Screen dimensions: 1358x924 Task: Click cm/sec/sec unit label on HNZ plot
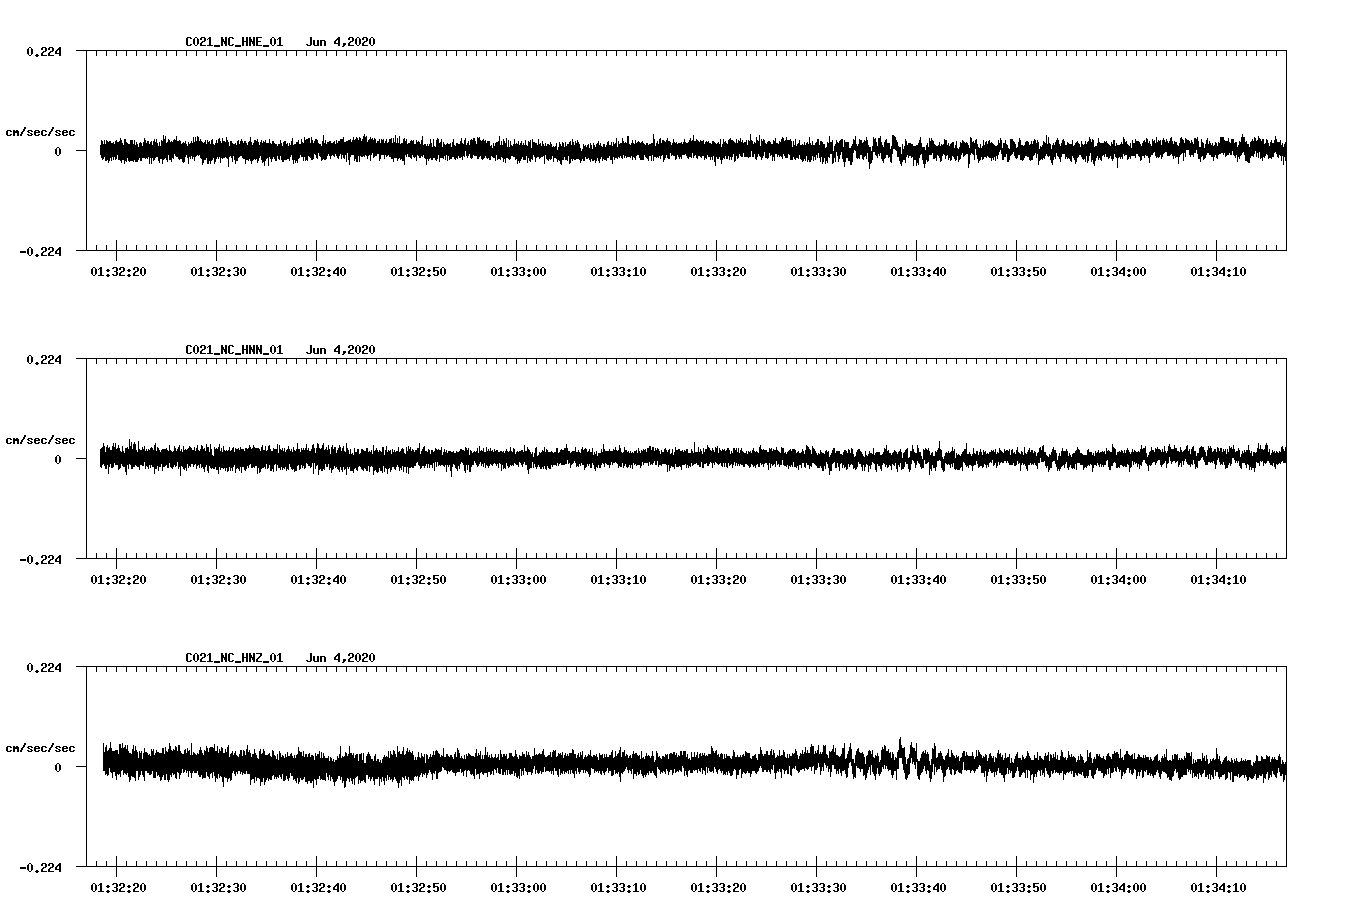point(41,748)
